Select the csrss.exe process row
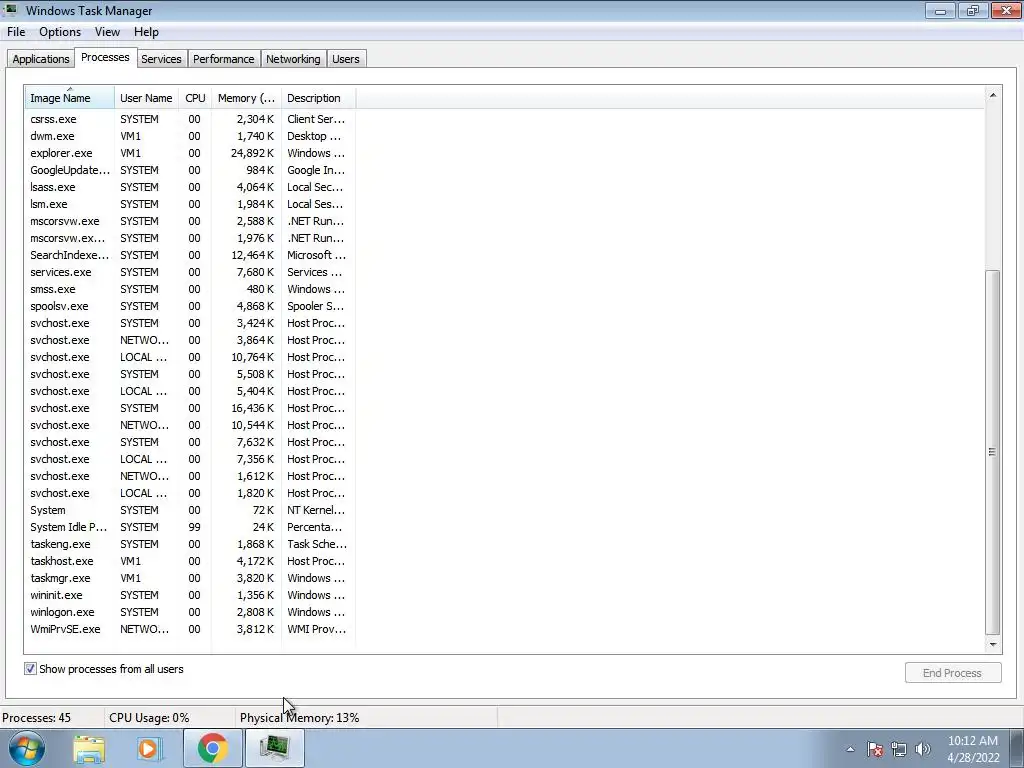 (x=189, y=119)
